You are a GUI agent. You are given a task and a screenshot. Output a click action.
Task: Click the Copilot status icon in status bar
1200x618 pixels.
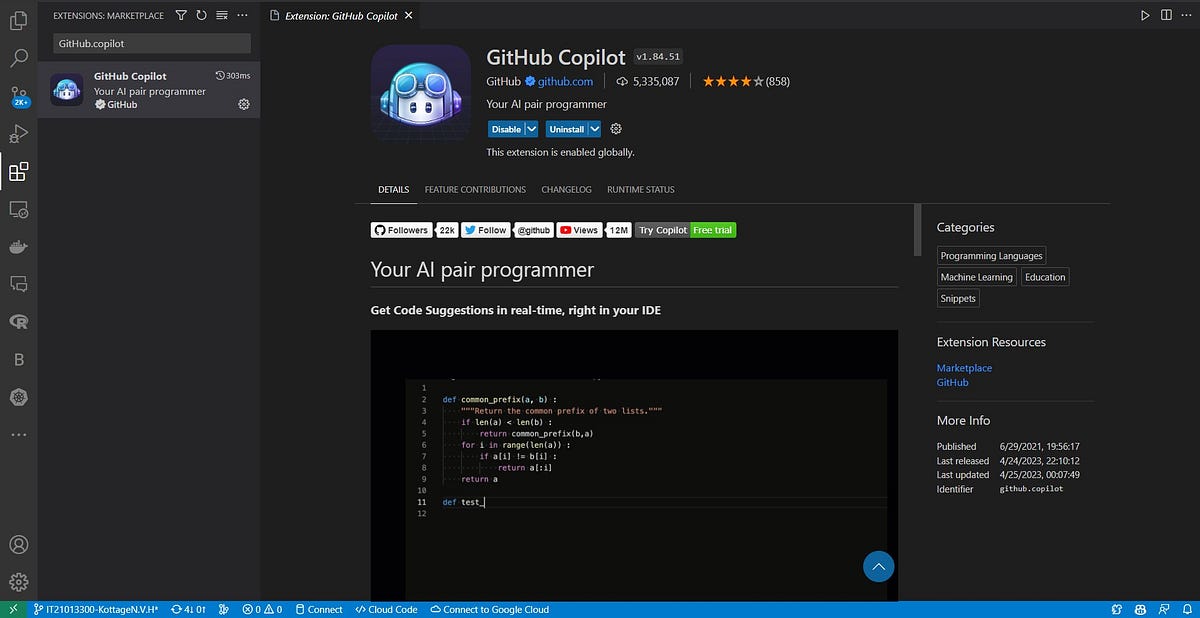1140,609
